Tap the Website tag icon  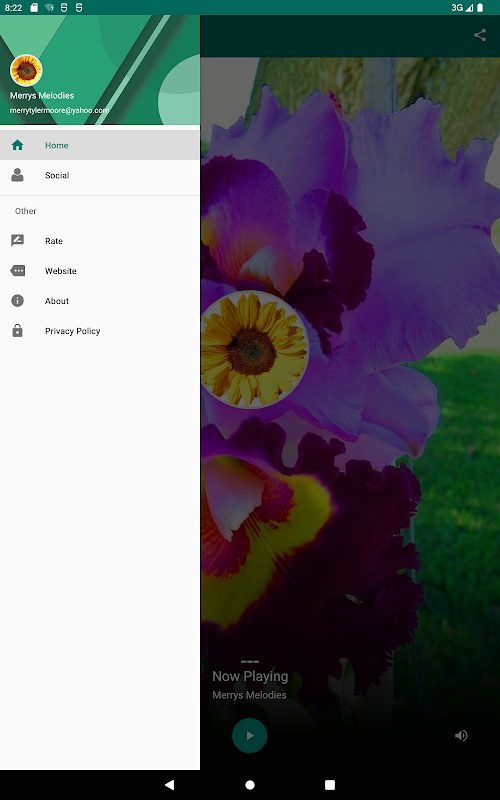coord(17,271)
